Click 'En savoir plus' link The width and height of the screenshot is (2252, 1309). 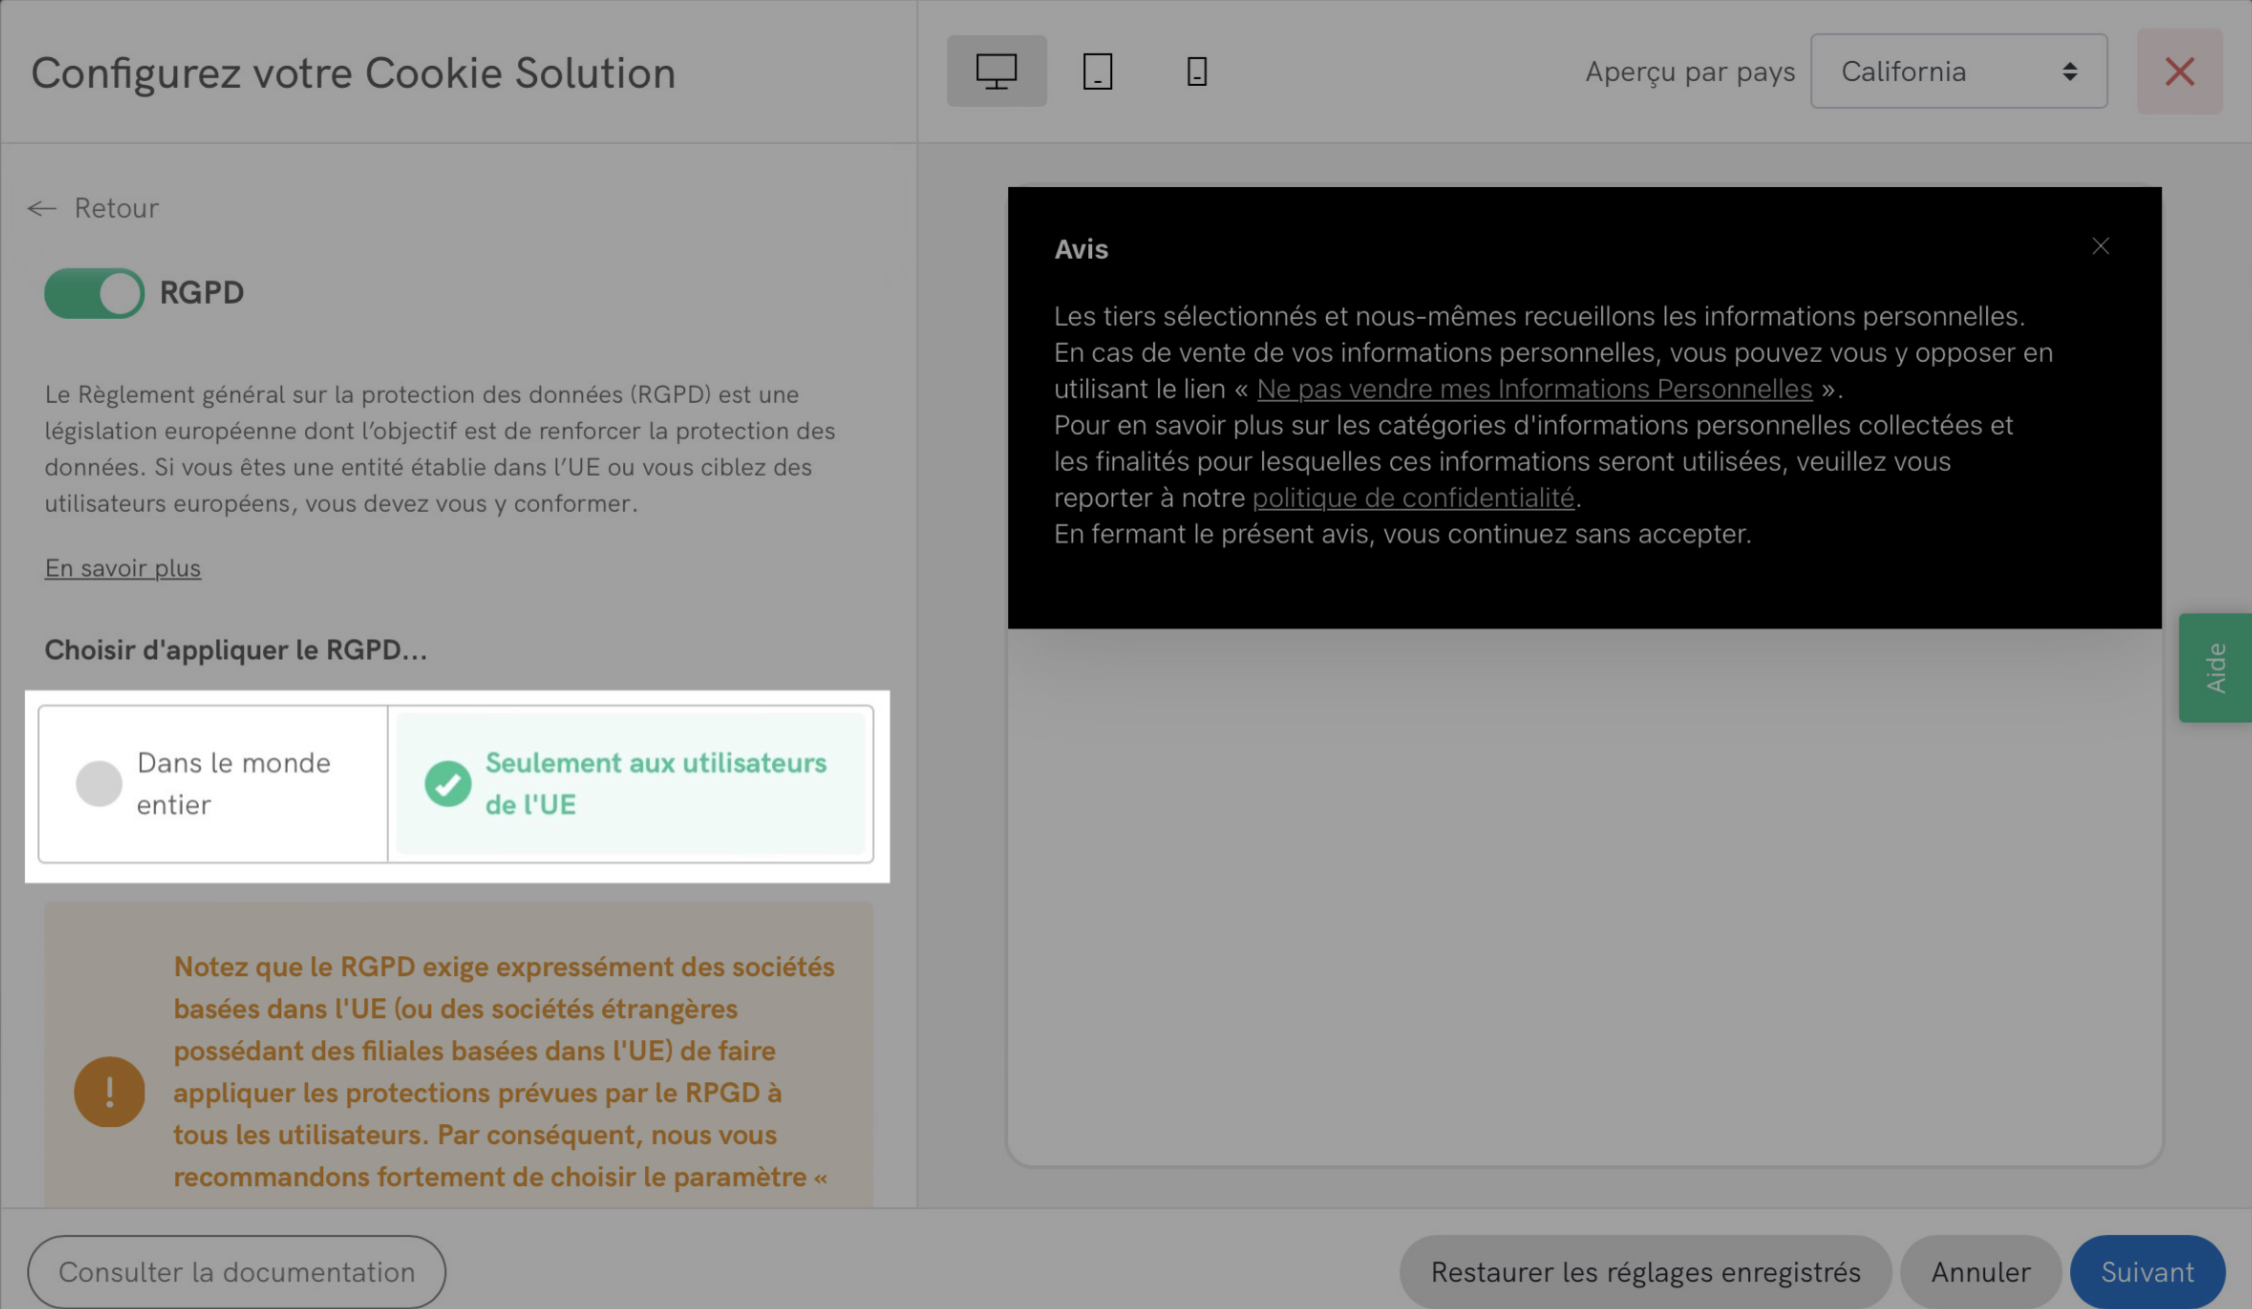click(x=122, y=568)
